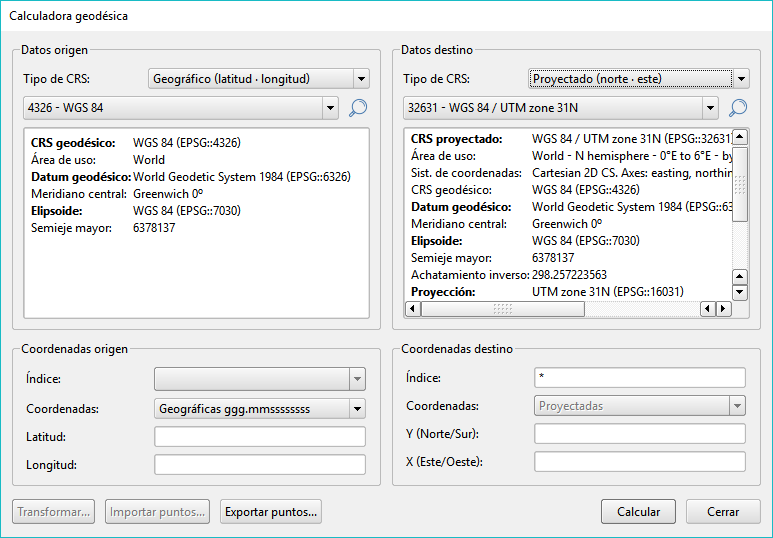Expand the 32631 - WGS 84 / UTM zone 31N combo box
The width and height of the screenshot is (773, 538).
click(x=561, y=108)
